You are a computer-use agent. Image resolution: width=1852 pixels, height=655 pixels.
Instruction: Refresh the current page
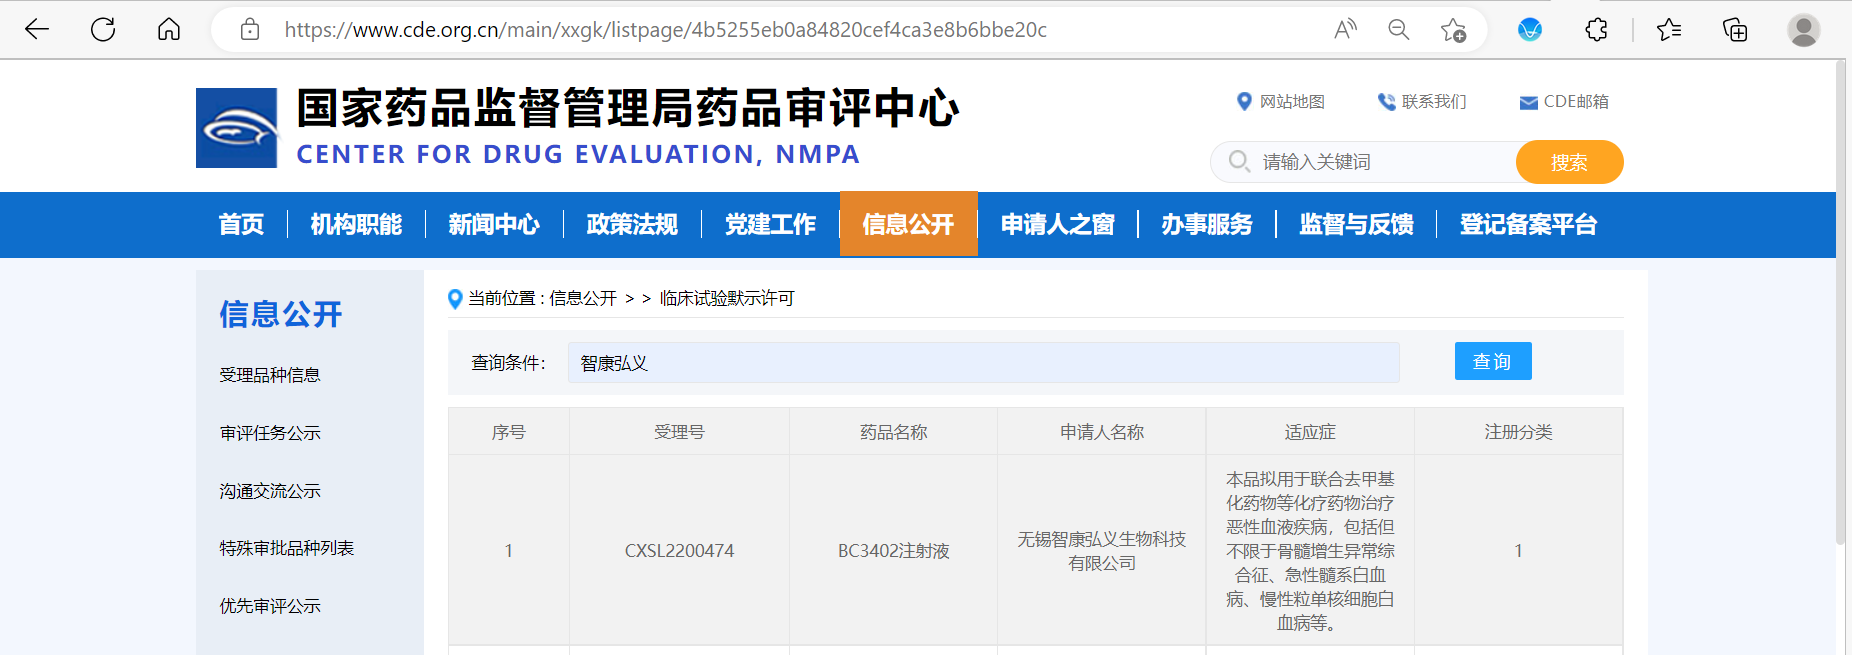[x=103, y=30]
